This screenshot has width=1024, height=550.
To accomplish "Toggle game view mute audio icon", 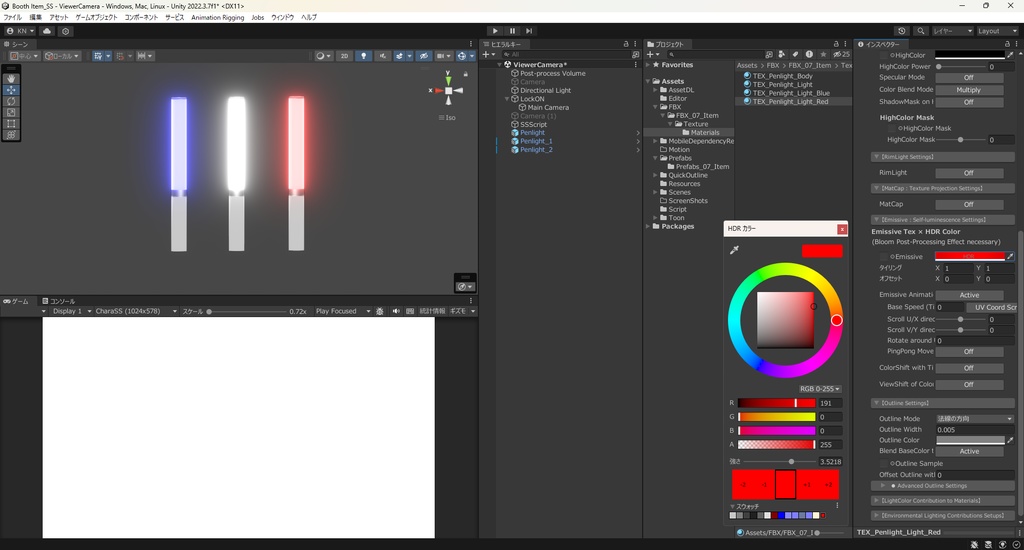I will [395, 312].
